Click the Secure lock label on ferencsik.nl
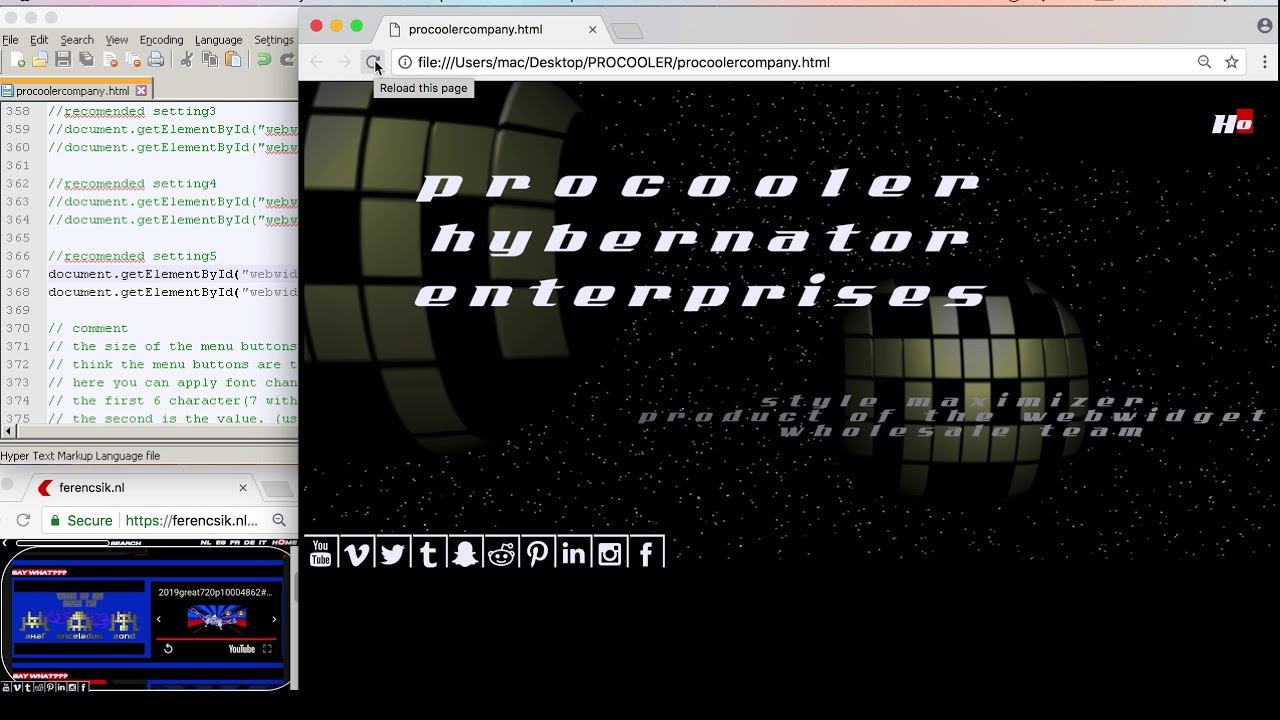1280x720 pixels. [81, 520]
